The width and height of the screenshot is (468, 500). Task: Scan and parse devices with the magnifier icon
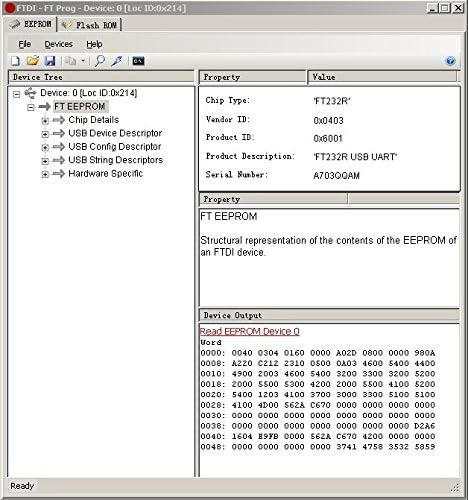click(x=100, y=61)
